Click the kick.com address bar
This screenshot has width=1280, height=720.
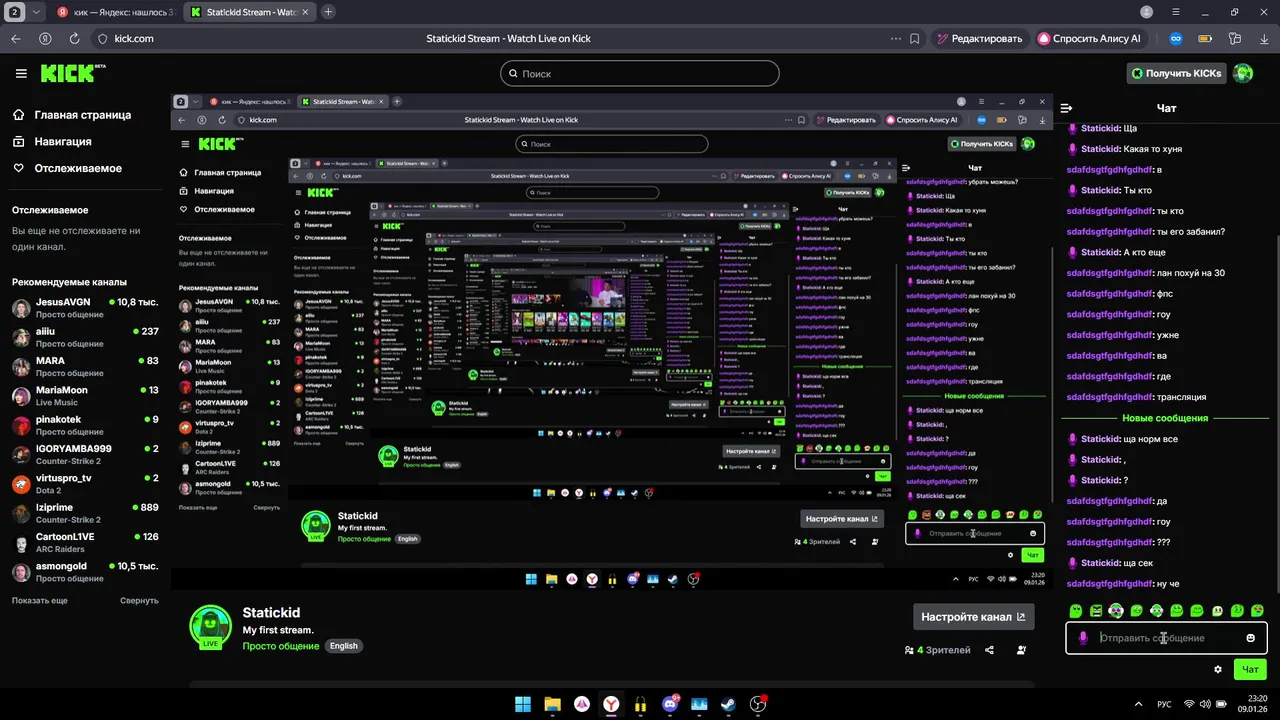click(134, 39)
